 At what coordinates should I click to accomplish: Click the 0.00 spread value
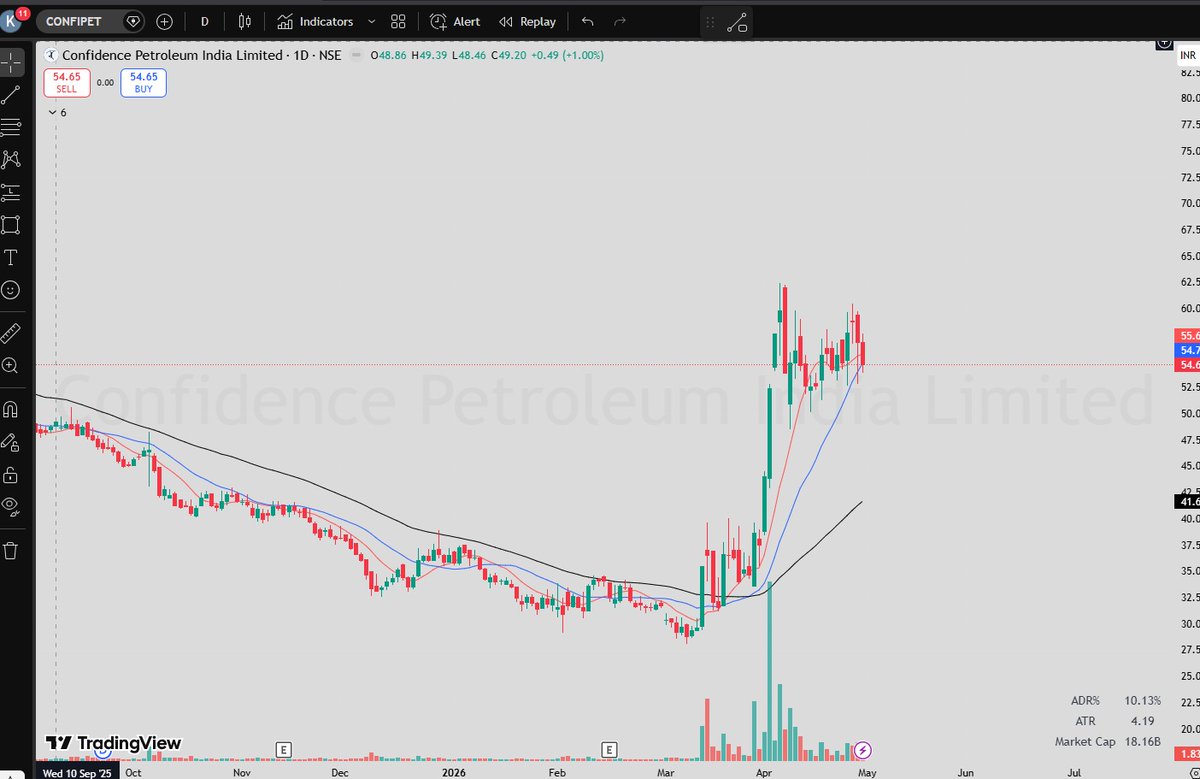[105, 83]
